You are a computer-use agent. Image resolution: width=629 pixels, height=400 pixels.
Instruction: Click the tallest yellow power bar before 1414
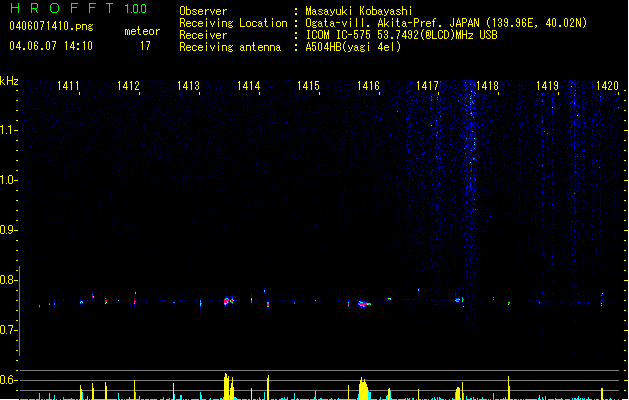226,386
